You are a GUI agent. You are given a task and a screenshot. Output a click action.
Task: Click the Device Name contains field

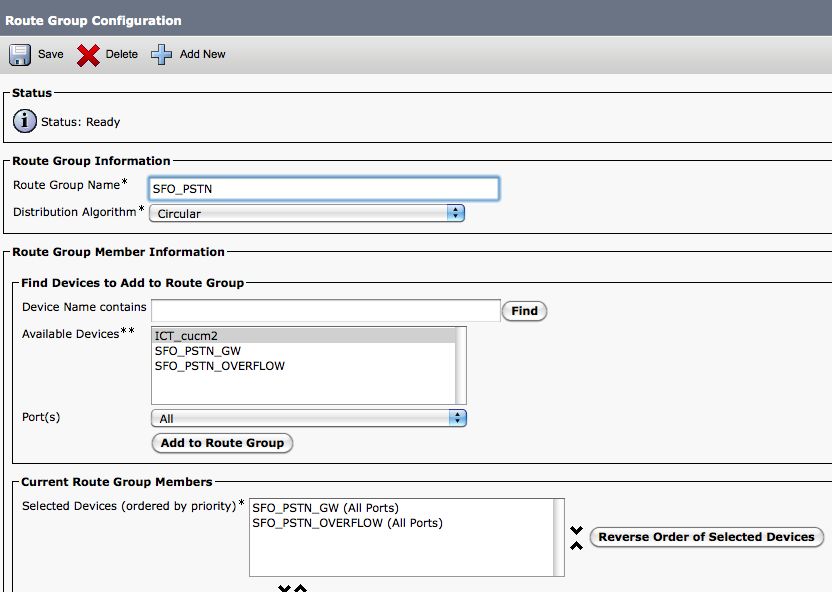pyautogui.click(x=325, y=310)
